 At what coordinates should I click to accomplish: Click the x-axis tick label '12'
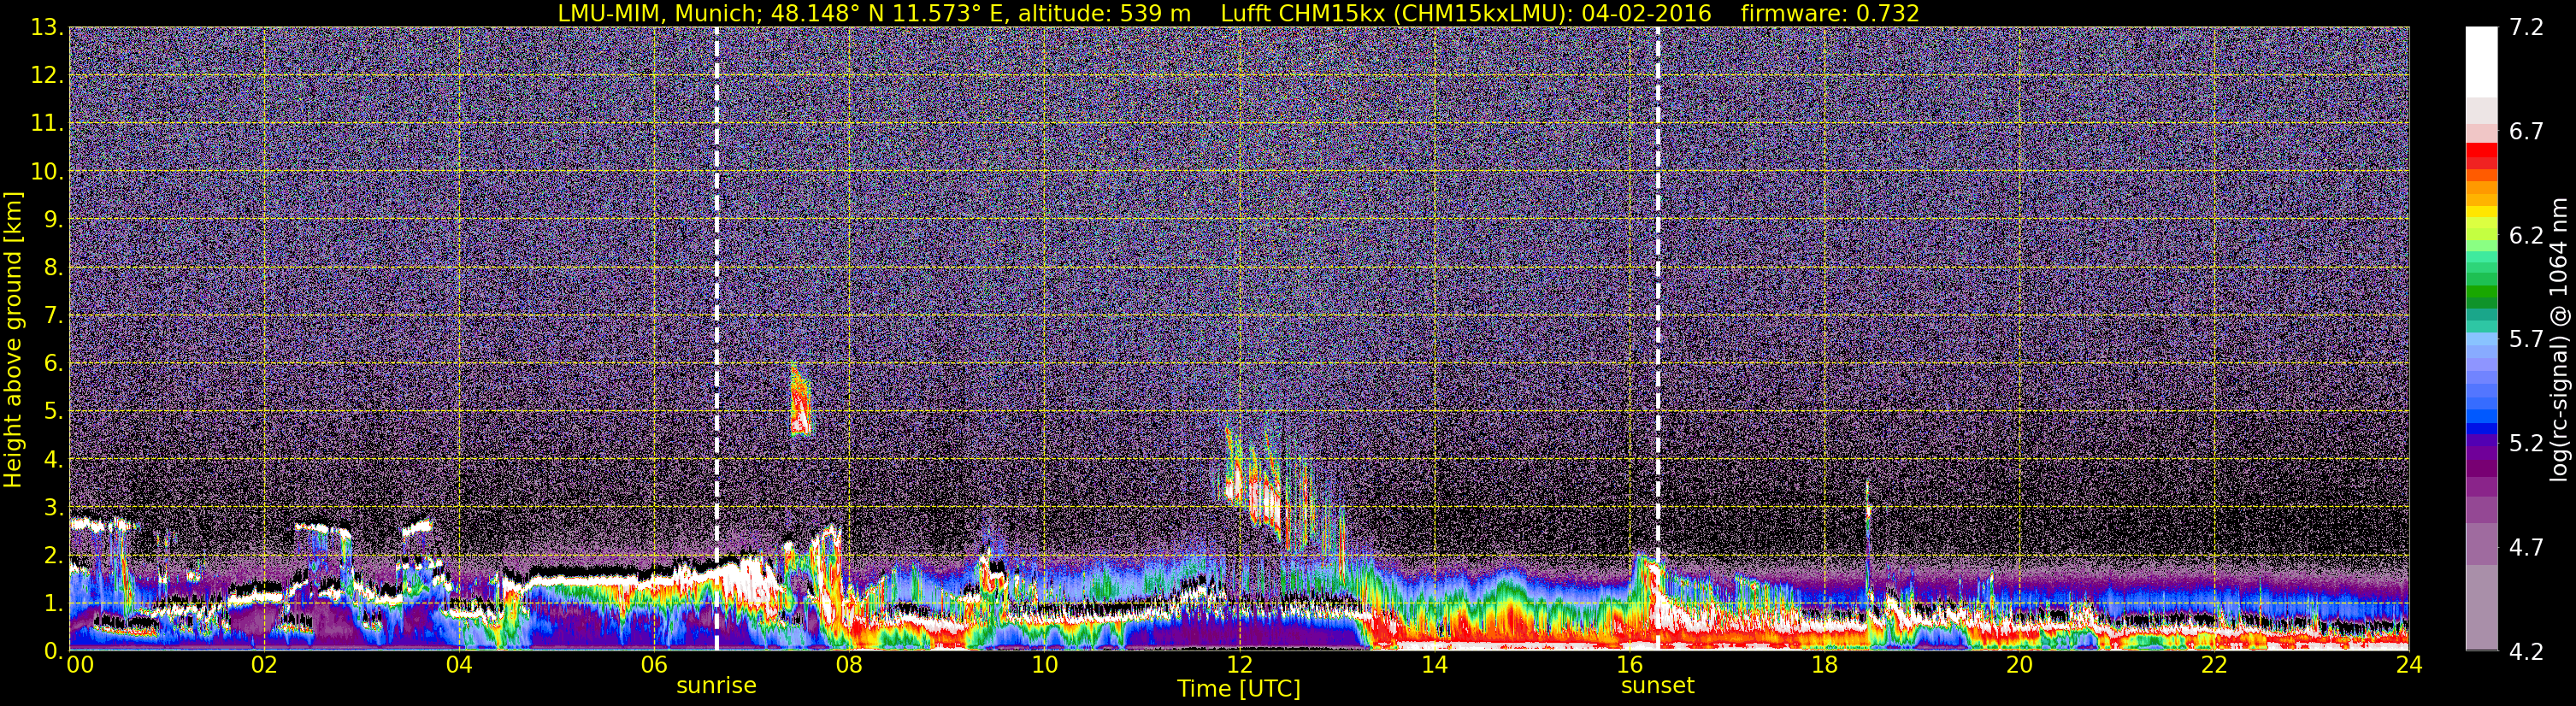point(1239,666)
